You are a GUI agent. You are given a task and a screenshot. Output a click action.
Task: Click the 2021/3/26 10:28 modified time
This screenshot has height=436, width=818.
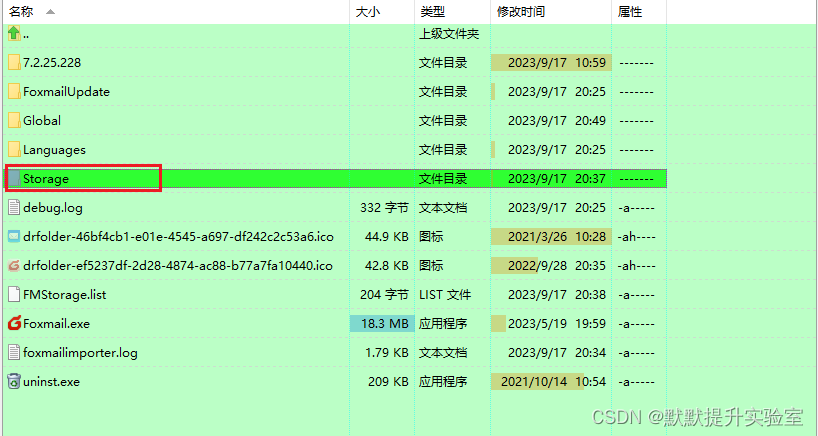[x=557, y=237]
